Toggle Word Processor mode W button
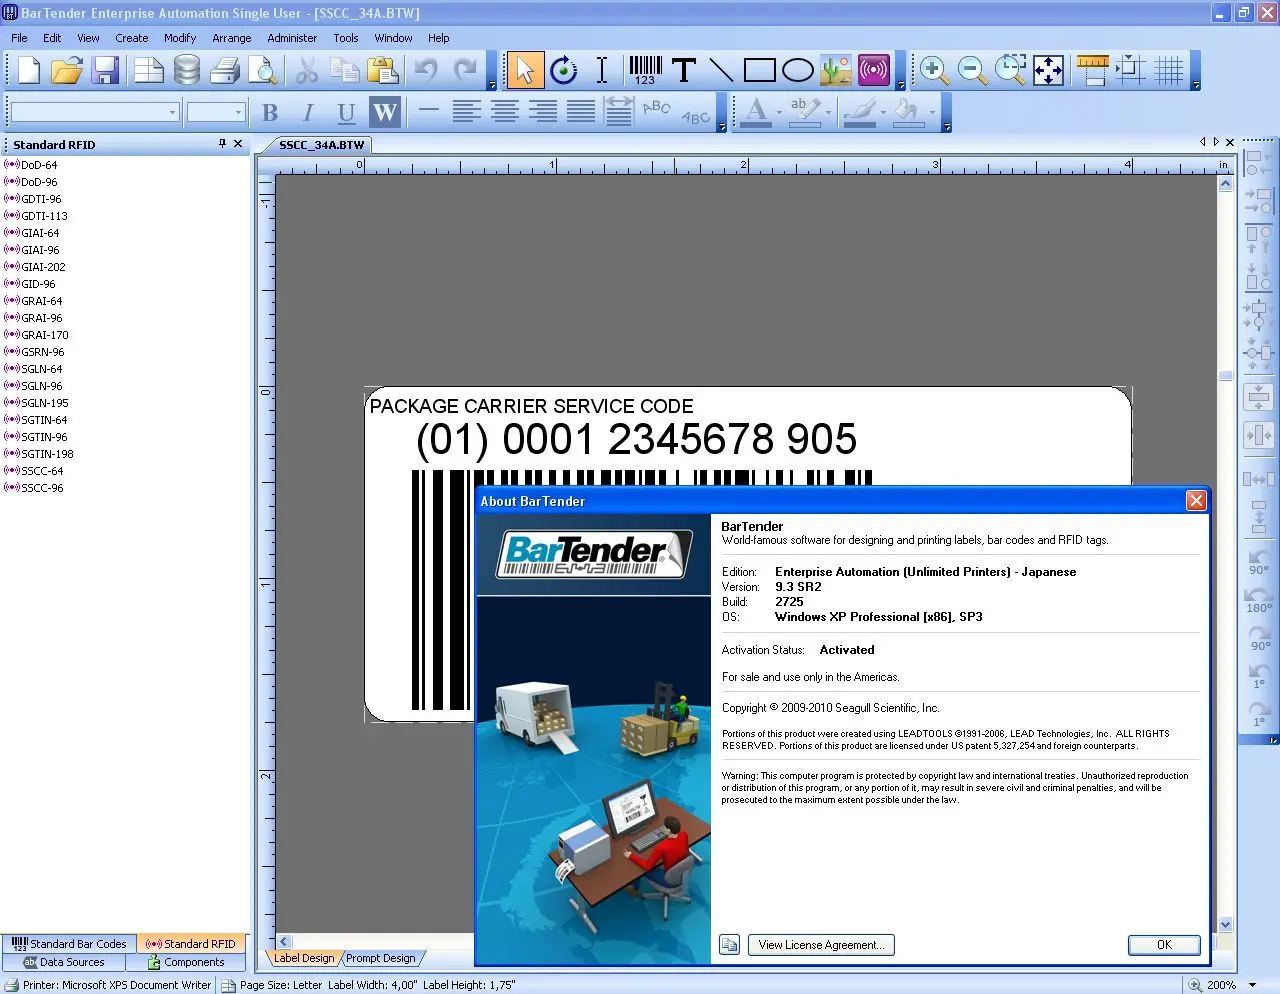 tap(385, 113)
